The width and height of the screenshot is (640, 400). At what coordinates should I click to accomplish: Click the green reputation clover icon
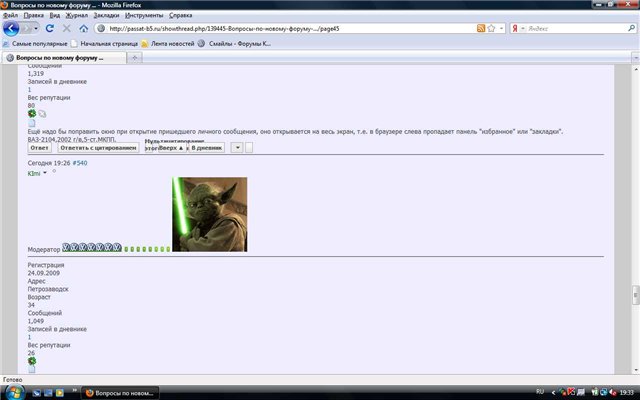[x=32, y=114]
